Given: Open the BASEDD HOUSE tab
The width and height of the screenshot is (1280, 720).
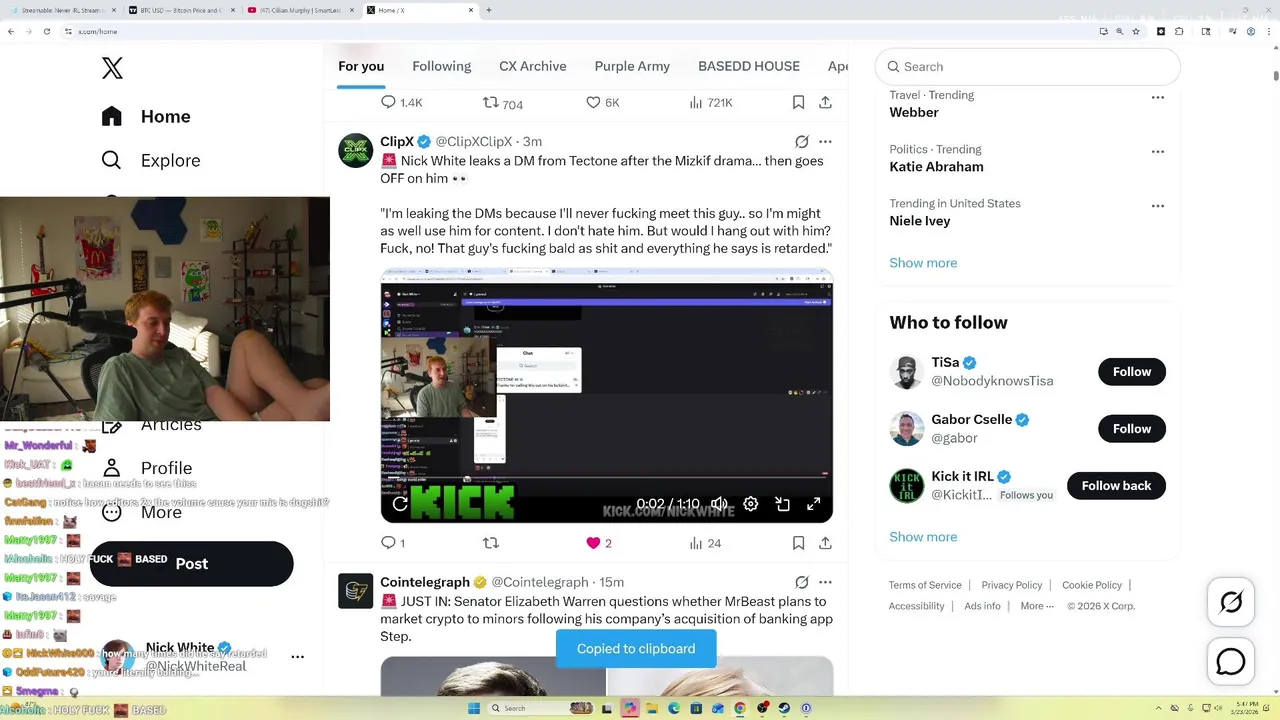Looking at the screenshot, I should (x=749, y=66).
